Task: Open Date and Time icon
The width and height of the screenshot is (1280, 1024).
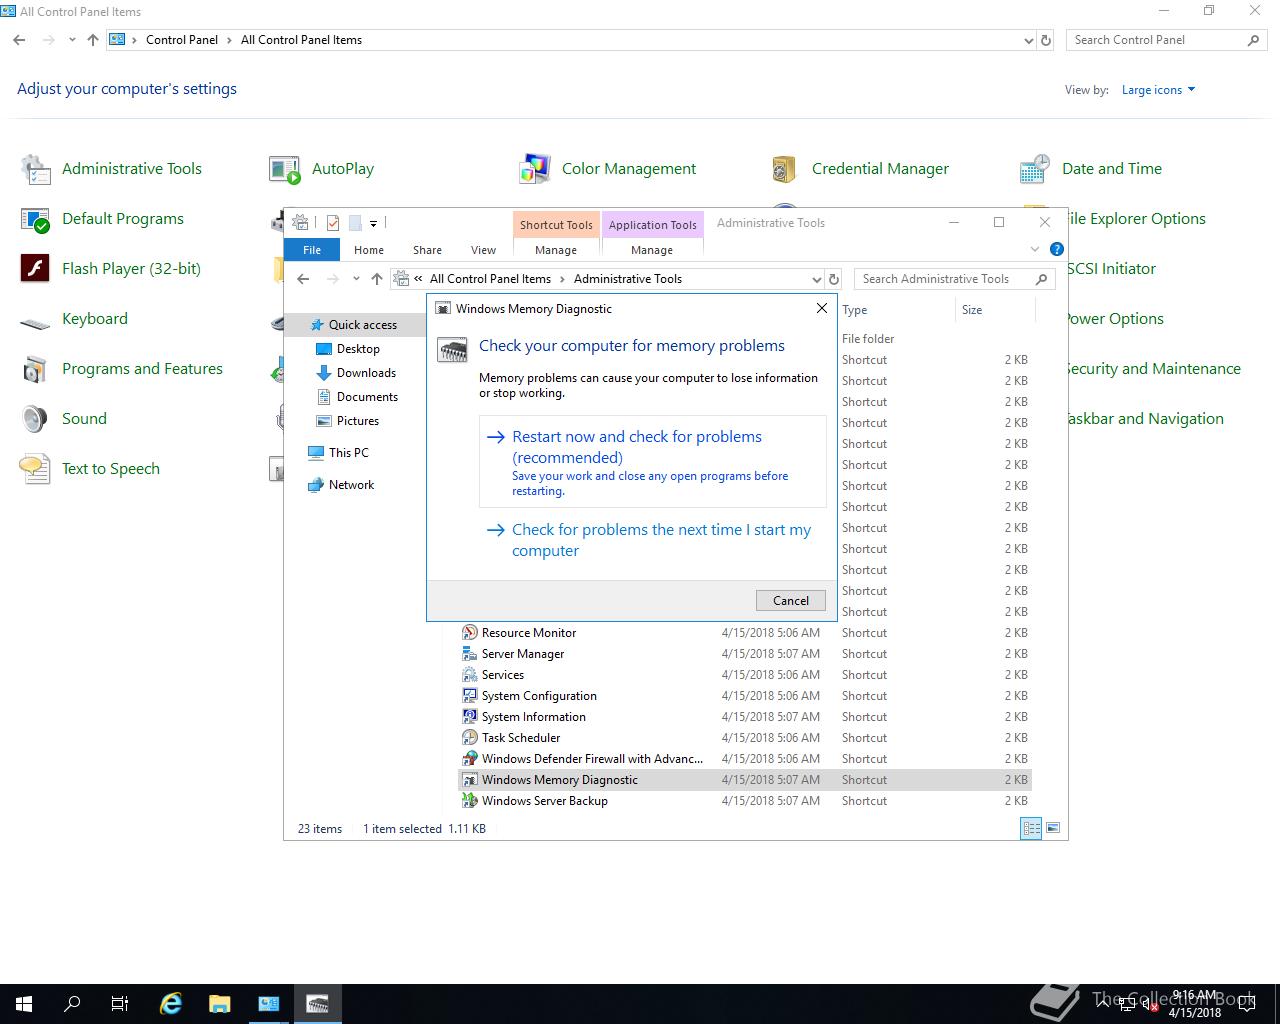Action: pyautogui.click(x=1035, y=169)
